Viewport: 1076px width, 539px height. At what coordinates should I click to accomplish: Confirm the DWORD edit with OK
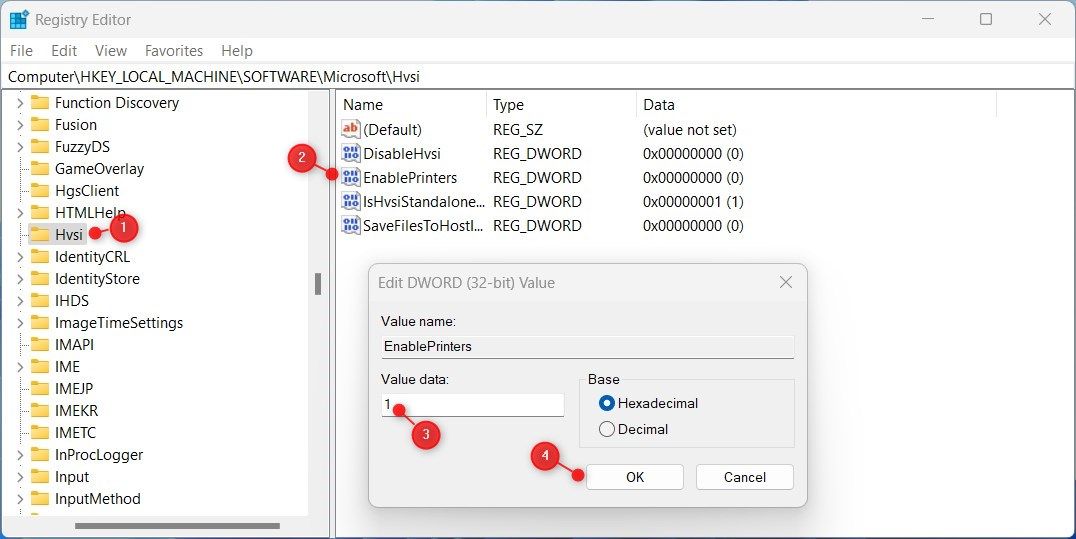635,477
